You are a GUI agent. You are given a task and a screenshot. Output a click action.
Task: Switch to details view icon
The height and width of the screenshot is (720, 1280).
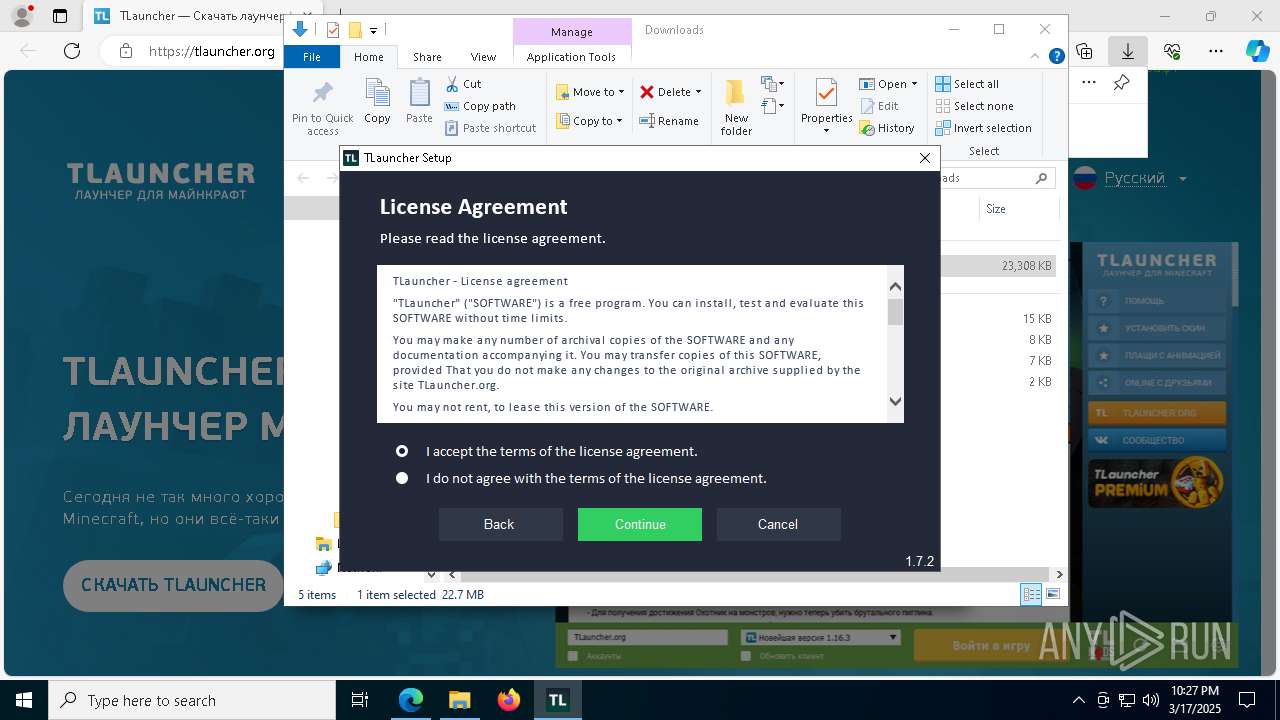pyautogui.click(x=1031, y=595)
